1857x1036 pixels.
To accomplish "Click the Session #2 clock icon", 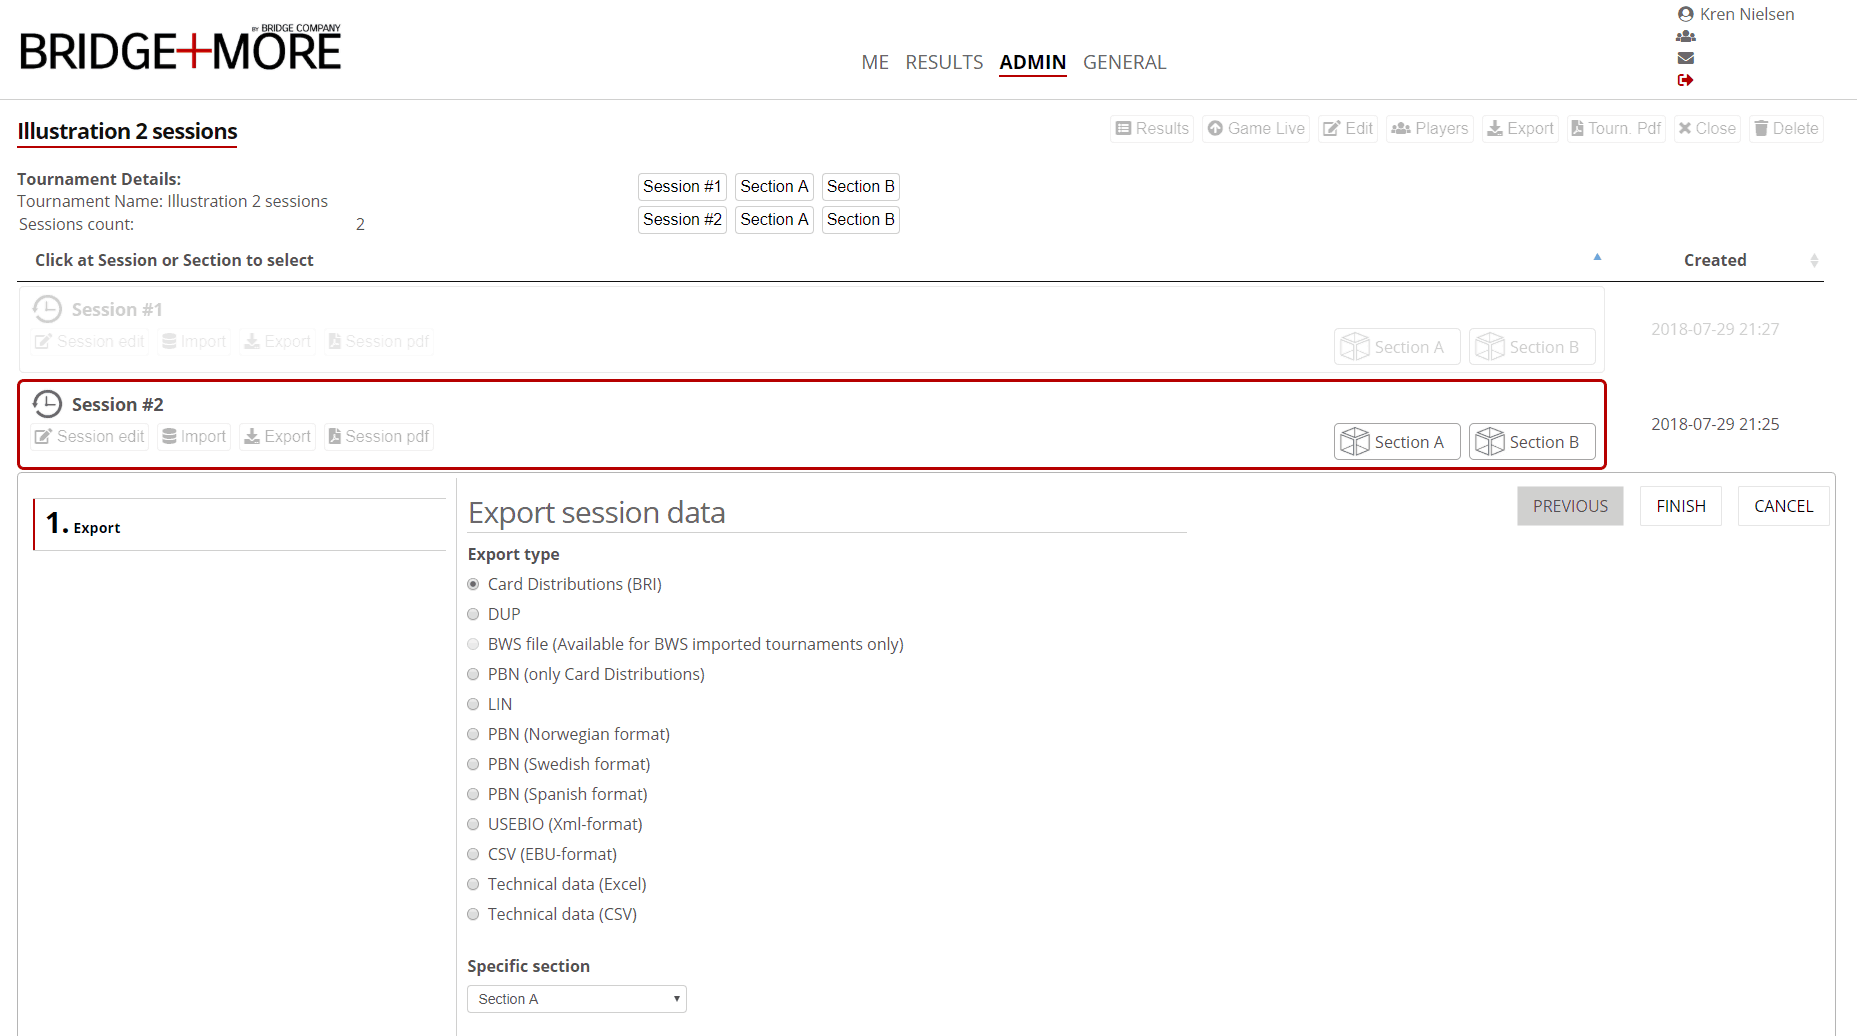I will (47, 404).
